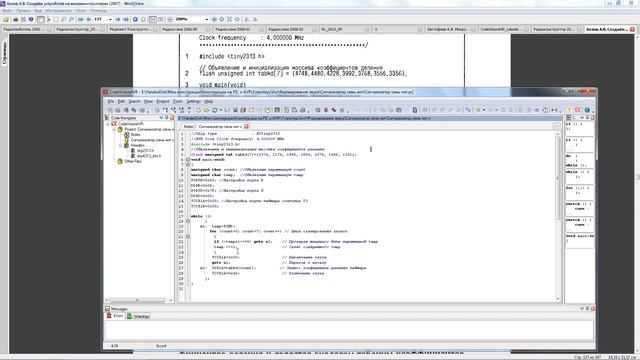Image resolution: width=640 pixels, height=360 pixels.
Task: Select tiny2313.h header in tree
Action: point(145,151)
